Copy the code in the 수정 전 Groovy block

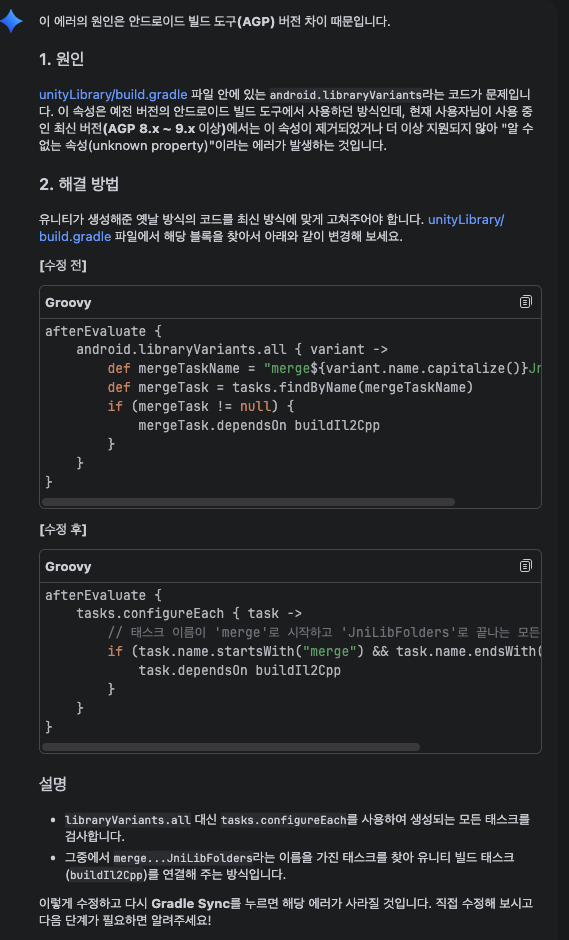click(525, 302)
